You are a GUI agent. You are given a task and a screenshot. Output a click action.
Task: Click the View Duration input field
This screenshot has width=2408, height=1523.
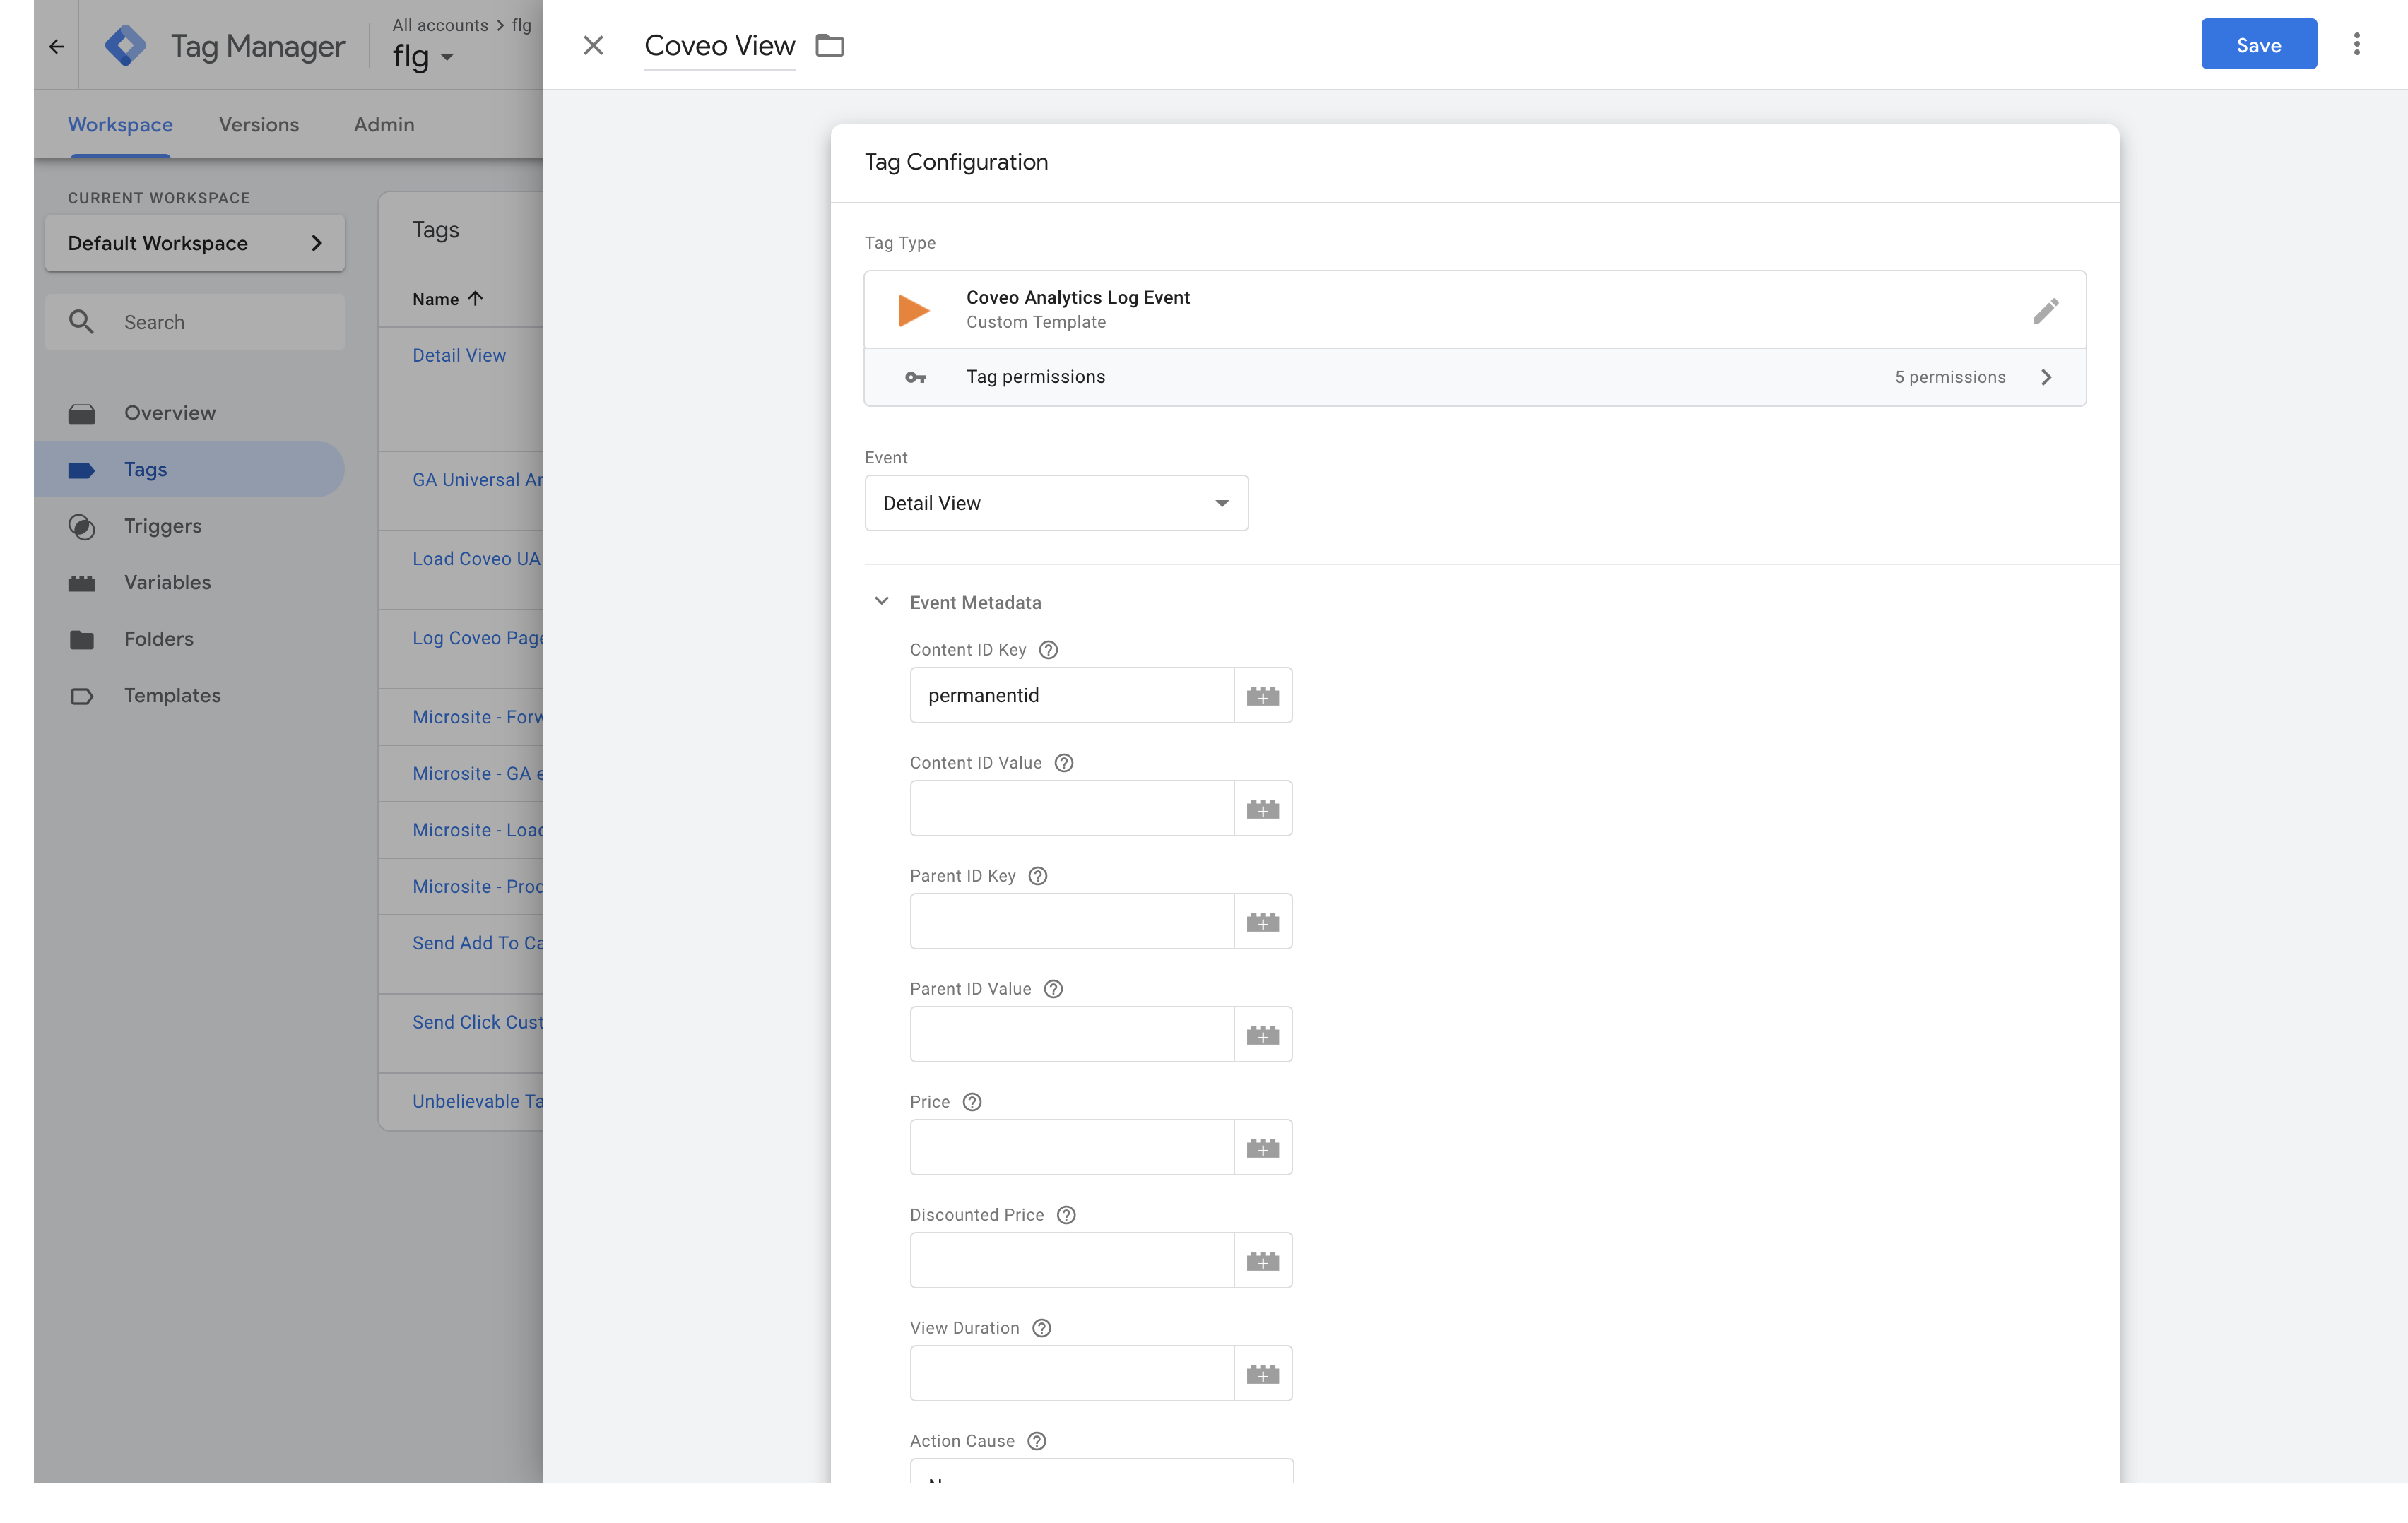click(1071, 1373)
